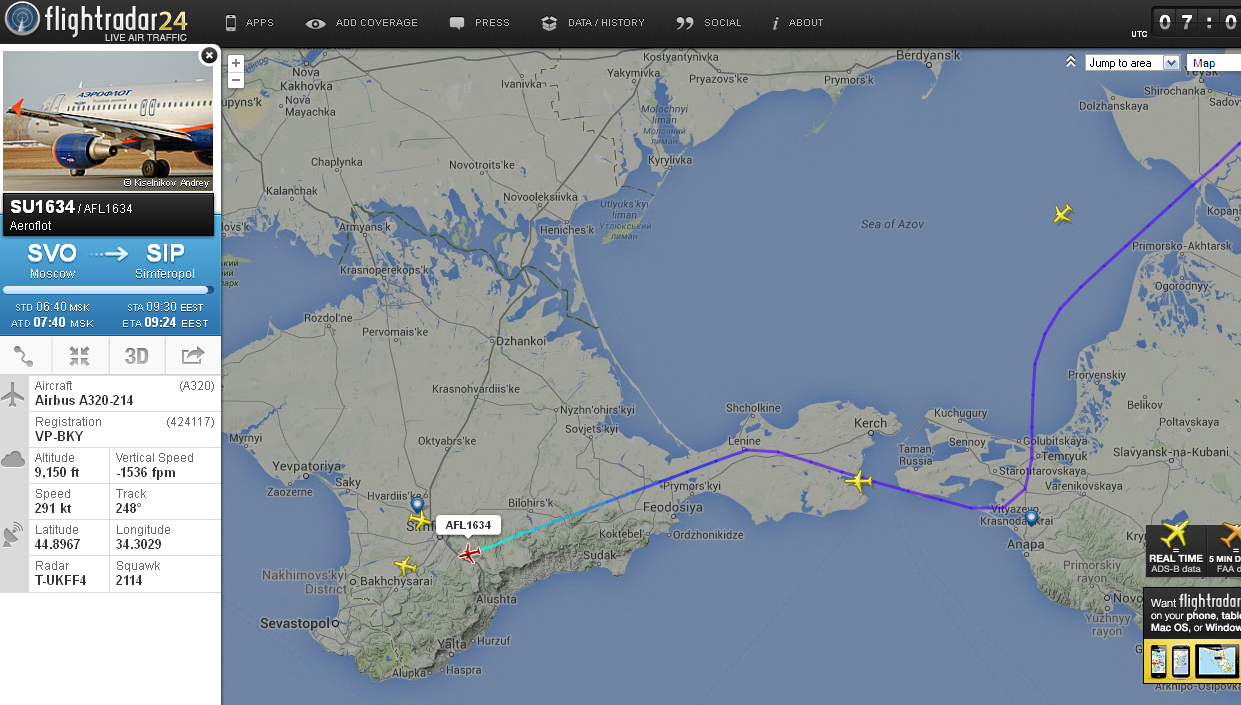Zoom out with the map minus button
1241x705 pixels.
[236, 79]
